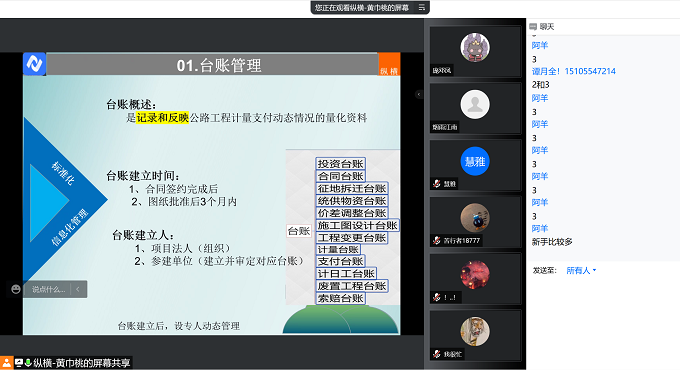Click the first 阿羊 name in chat
Screen dimensions: 680x370
540,46
